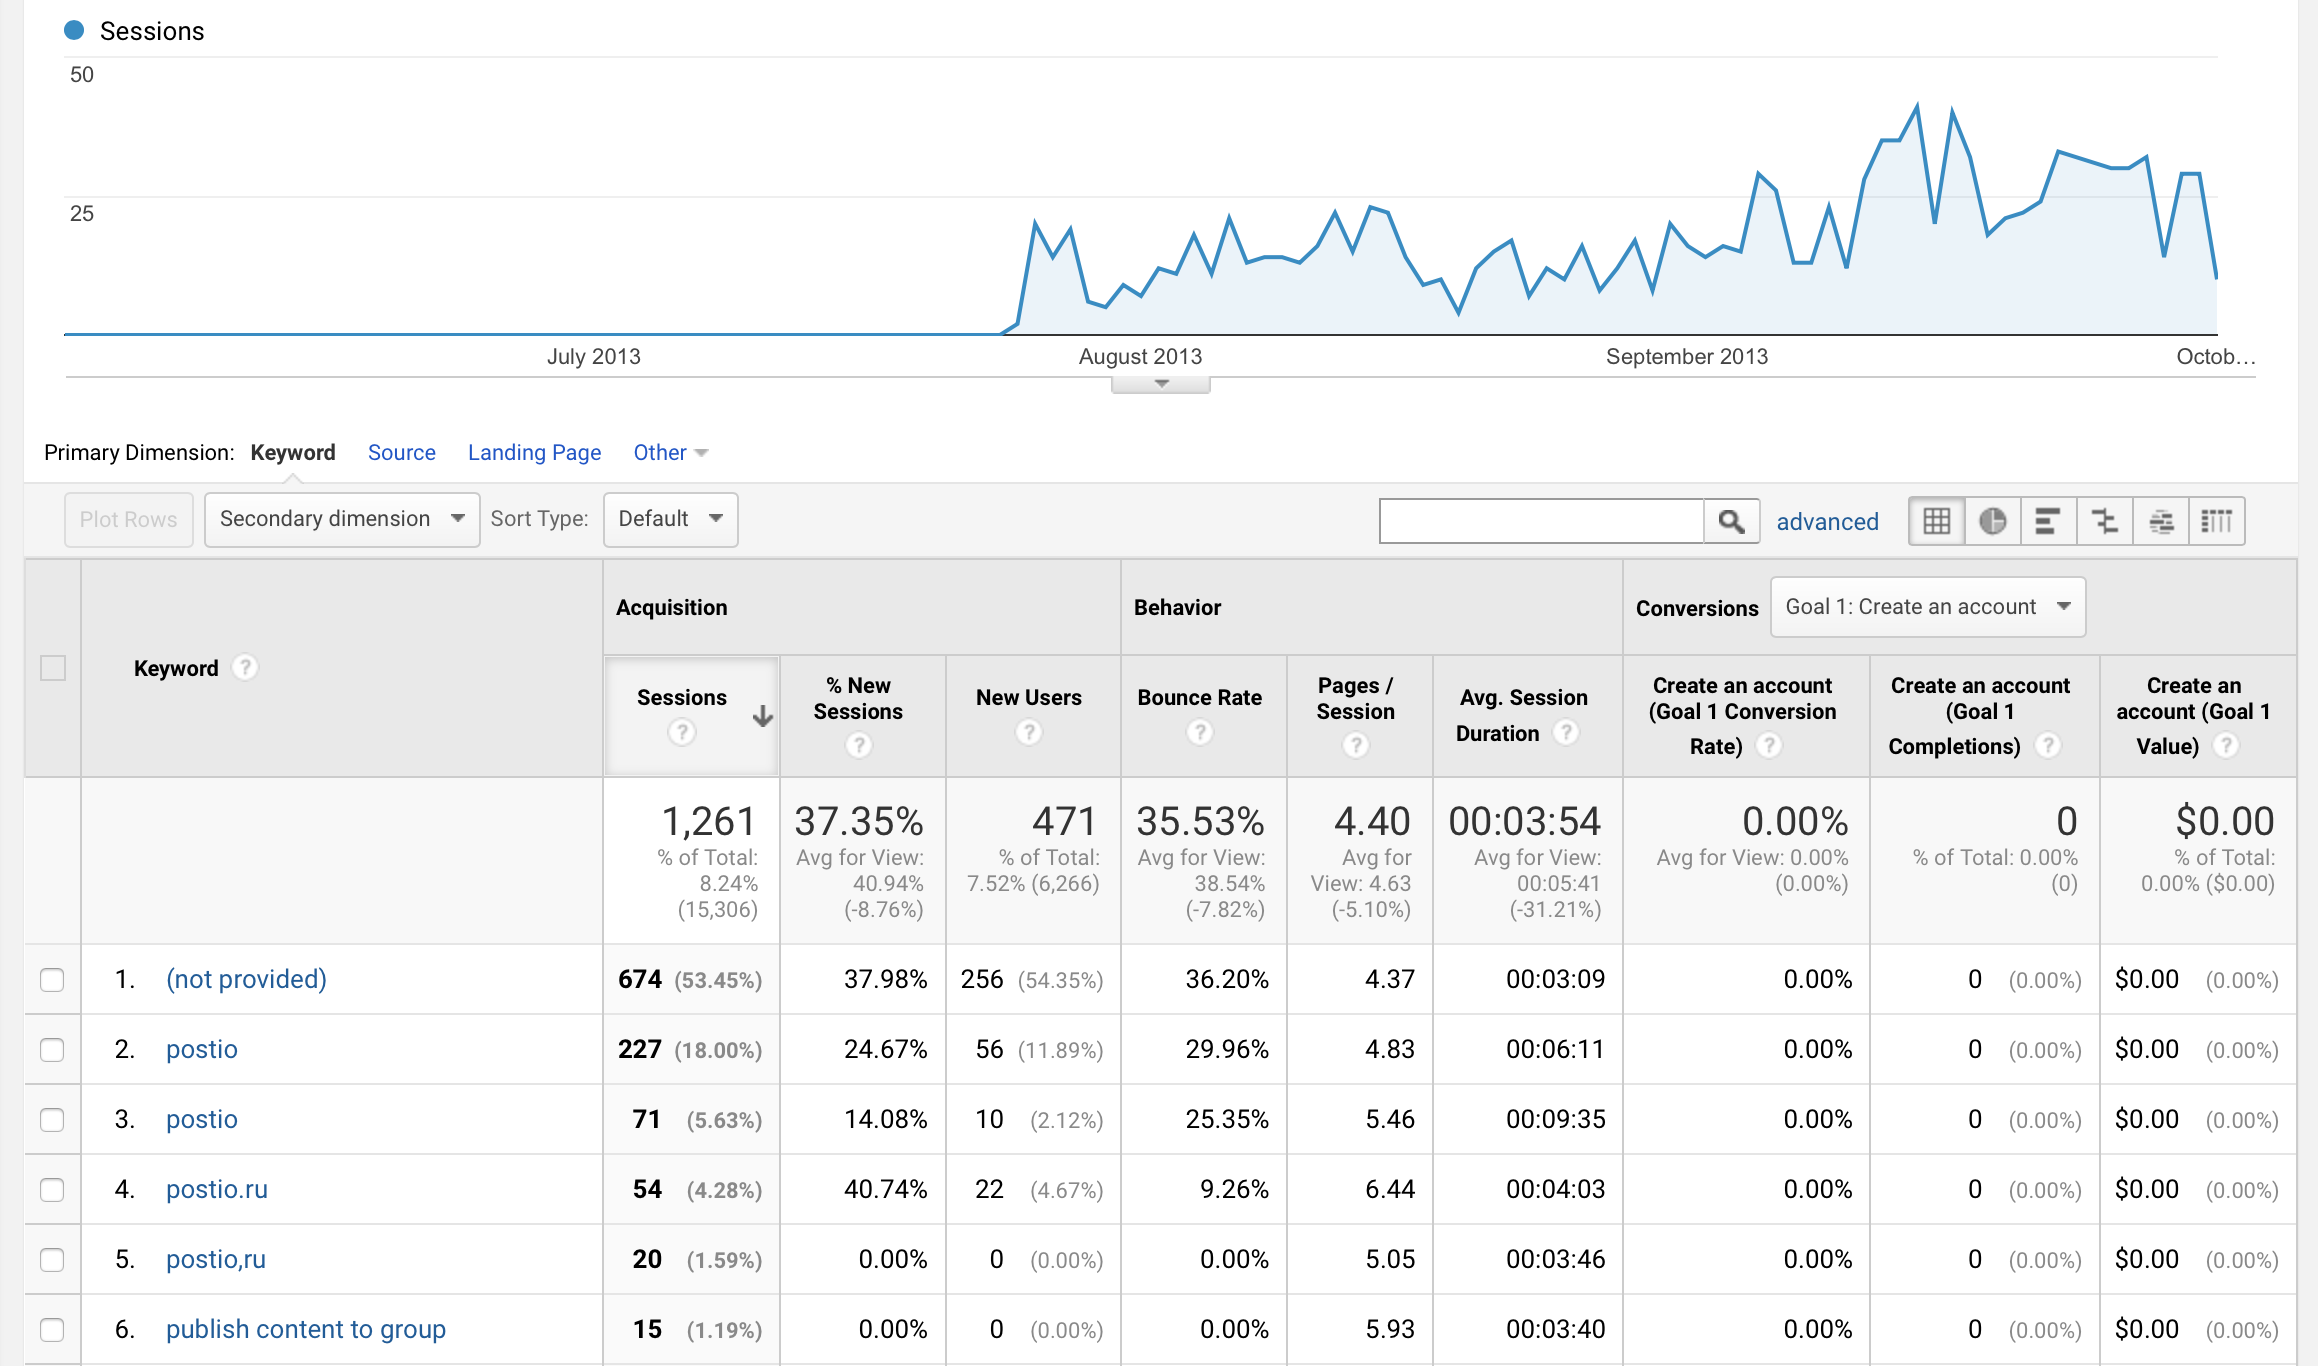Select the performance bar view icon
This screenshot has width=2318, height=1366.
2048,521
